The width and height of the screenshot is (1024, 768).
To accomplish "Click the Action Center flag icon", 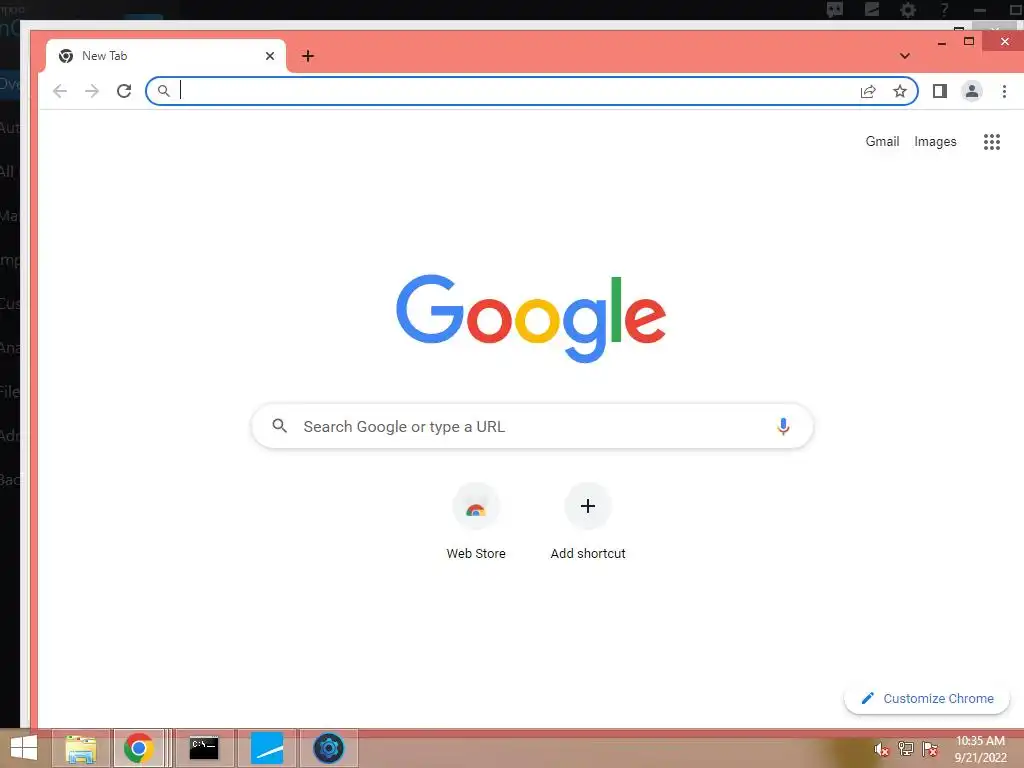I will click(930, 749).
